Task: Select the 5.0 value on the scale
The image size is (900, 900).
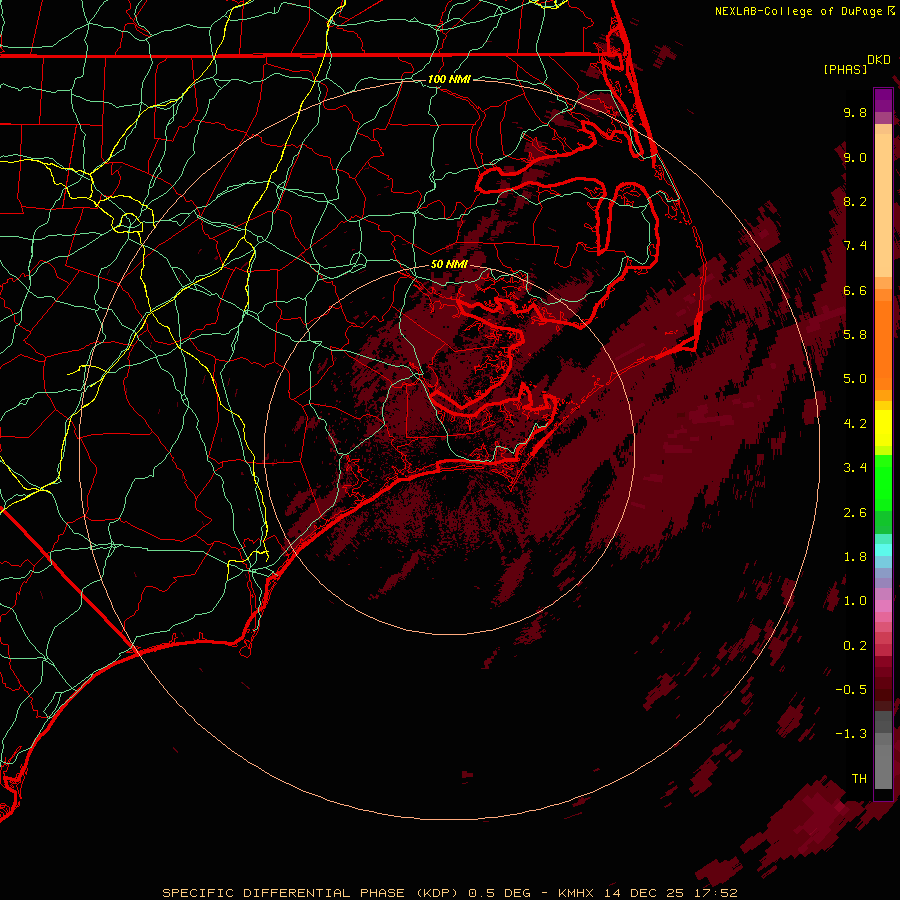Action: (x=855, y=379)
